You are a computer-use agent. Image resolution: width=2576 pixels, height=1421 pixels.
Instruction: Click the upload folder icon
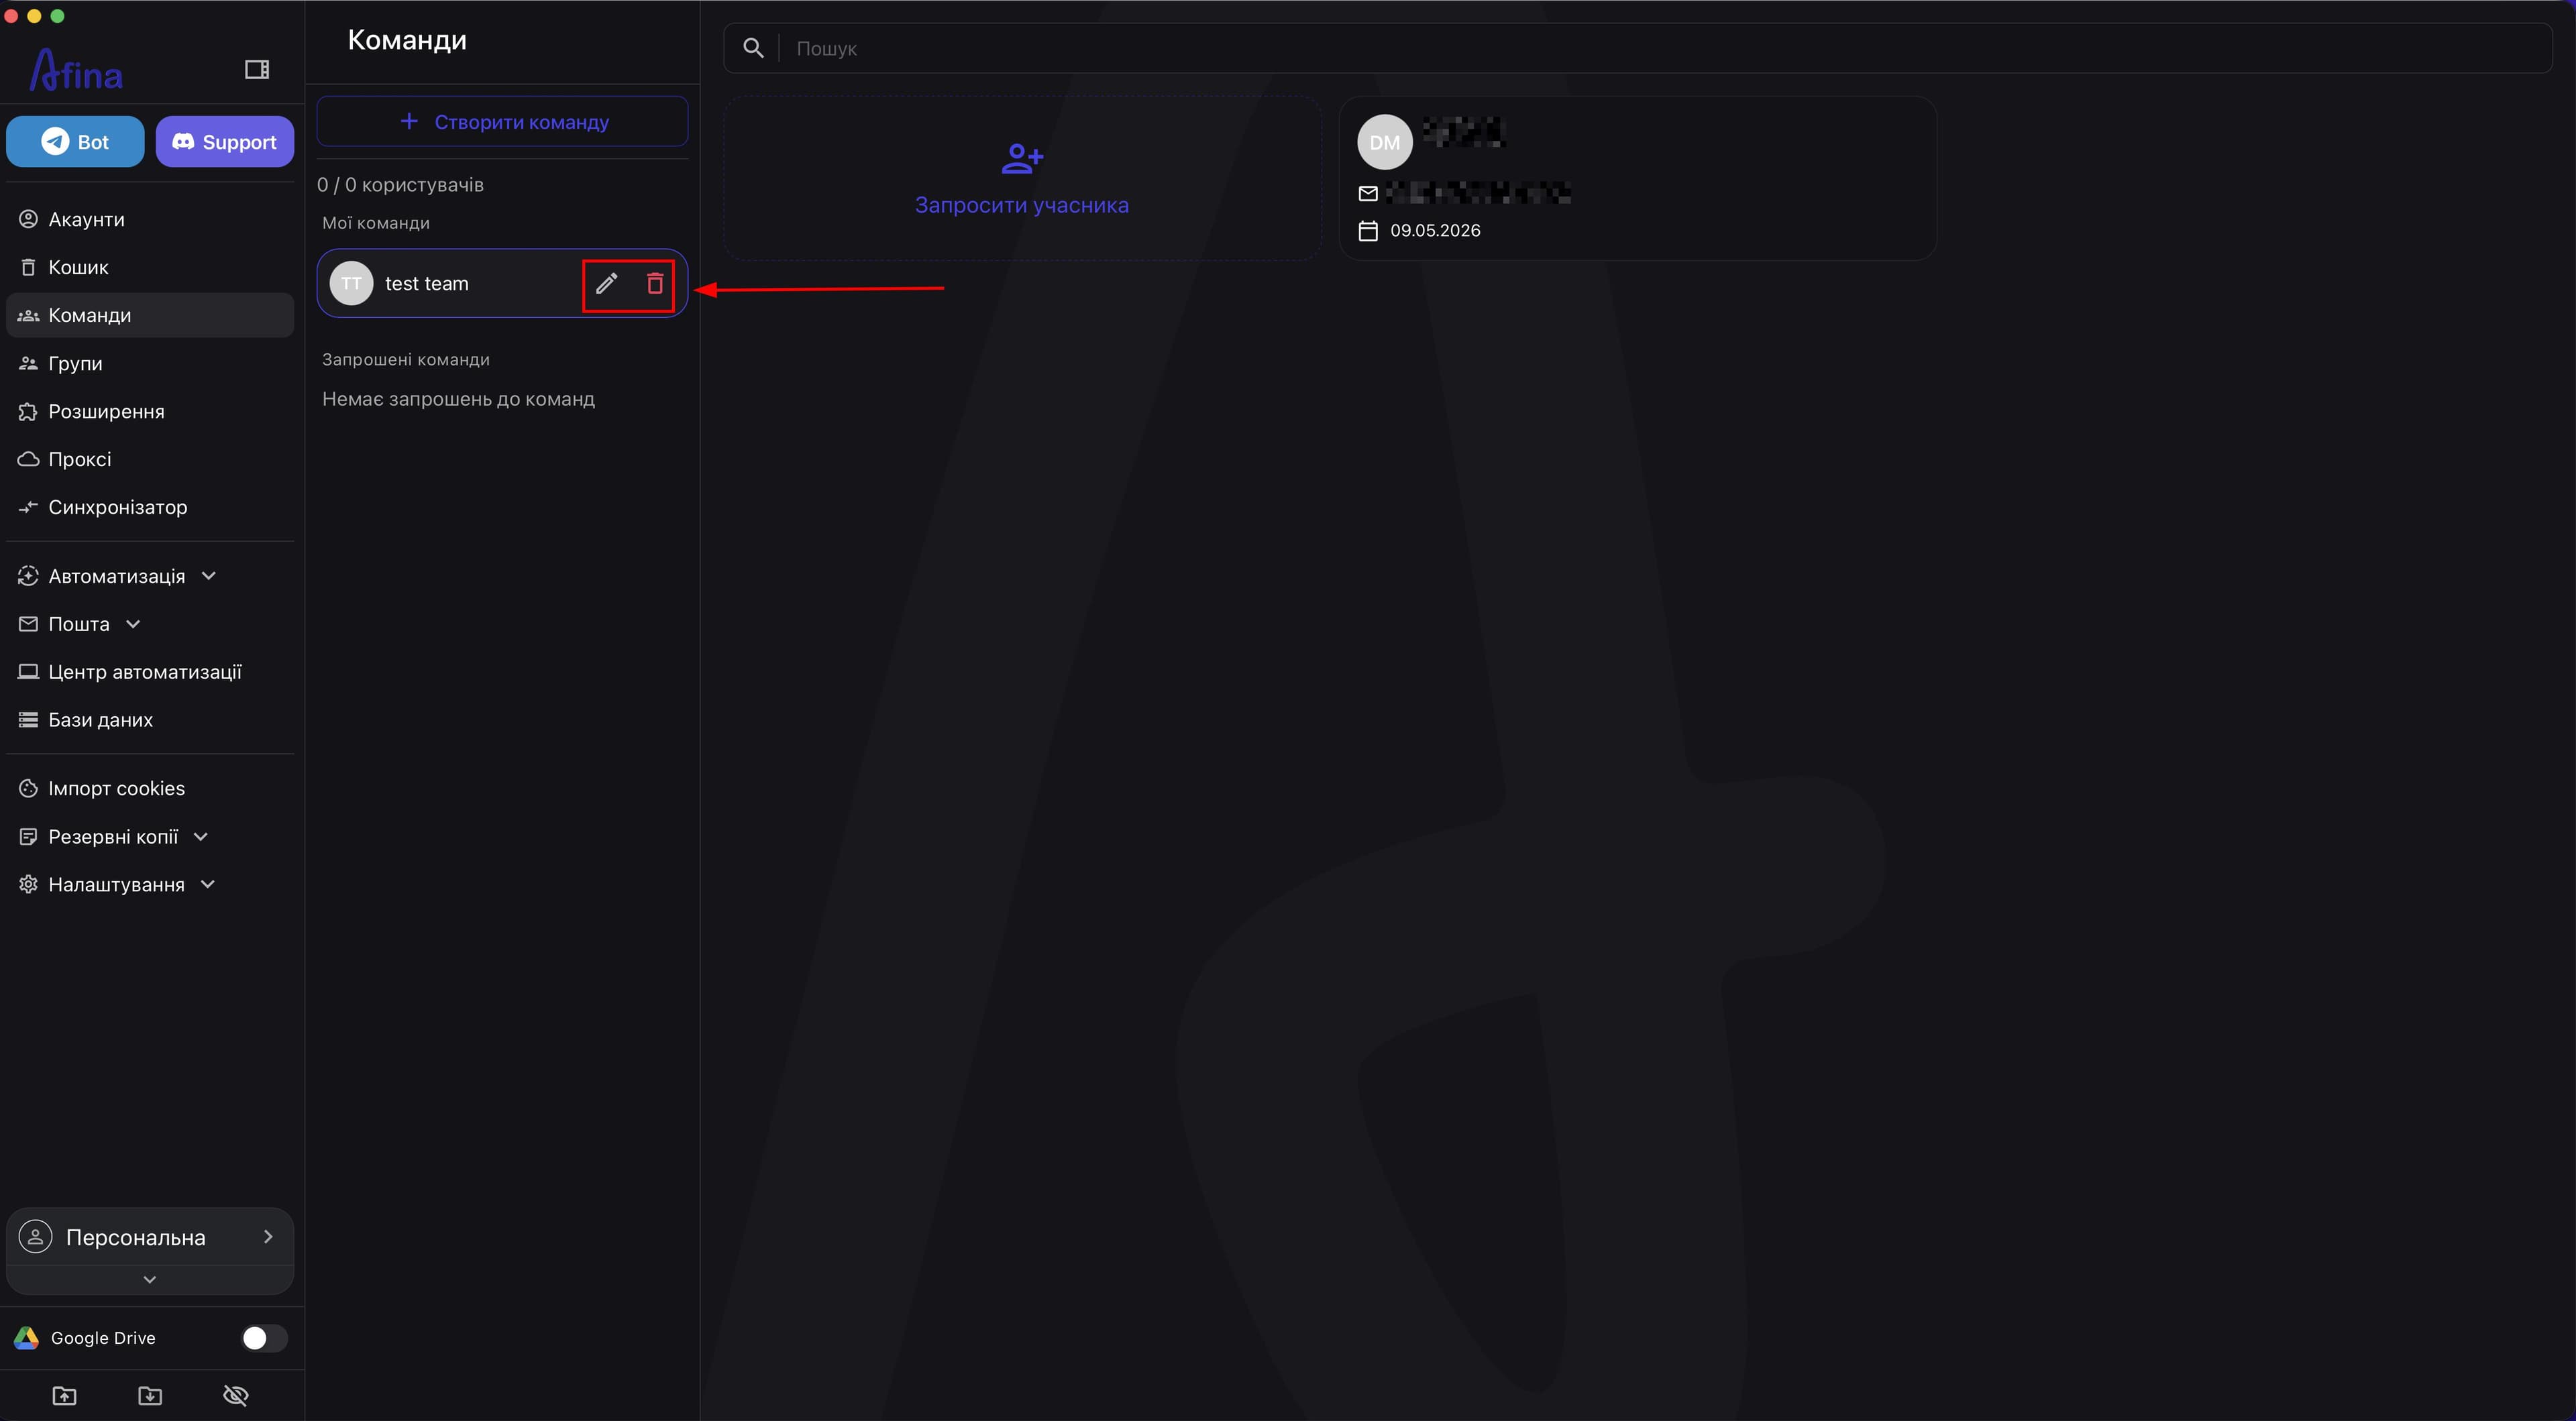[64, 1396]
